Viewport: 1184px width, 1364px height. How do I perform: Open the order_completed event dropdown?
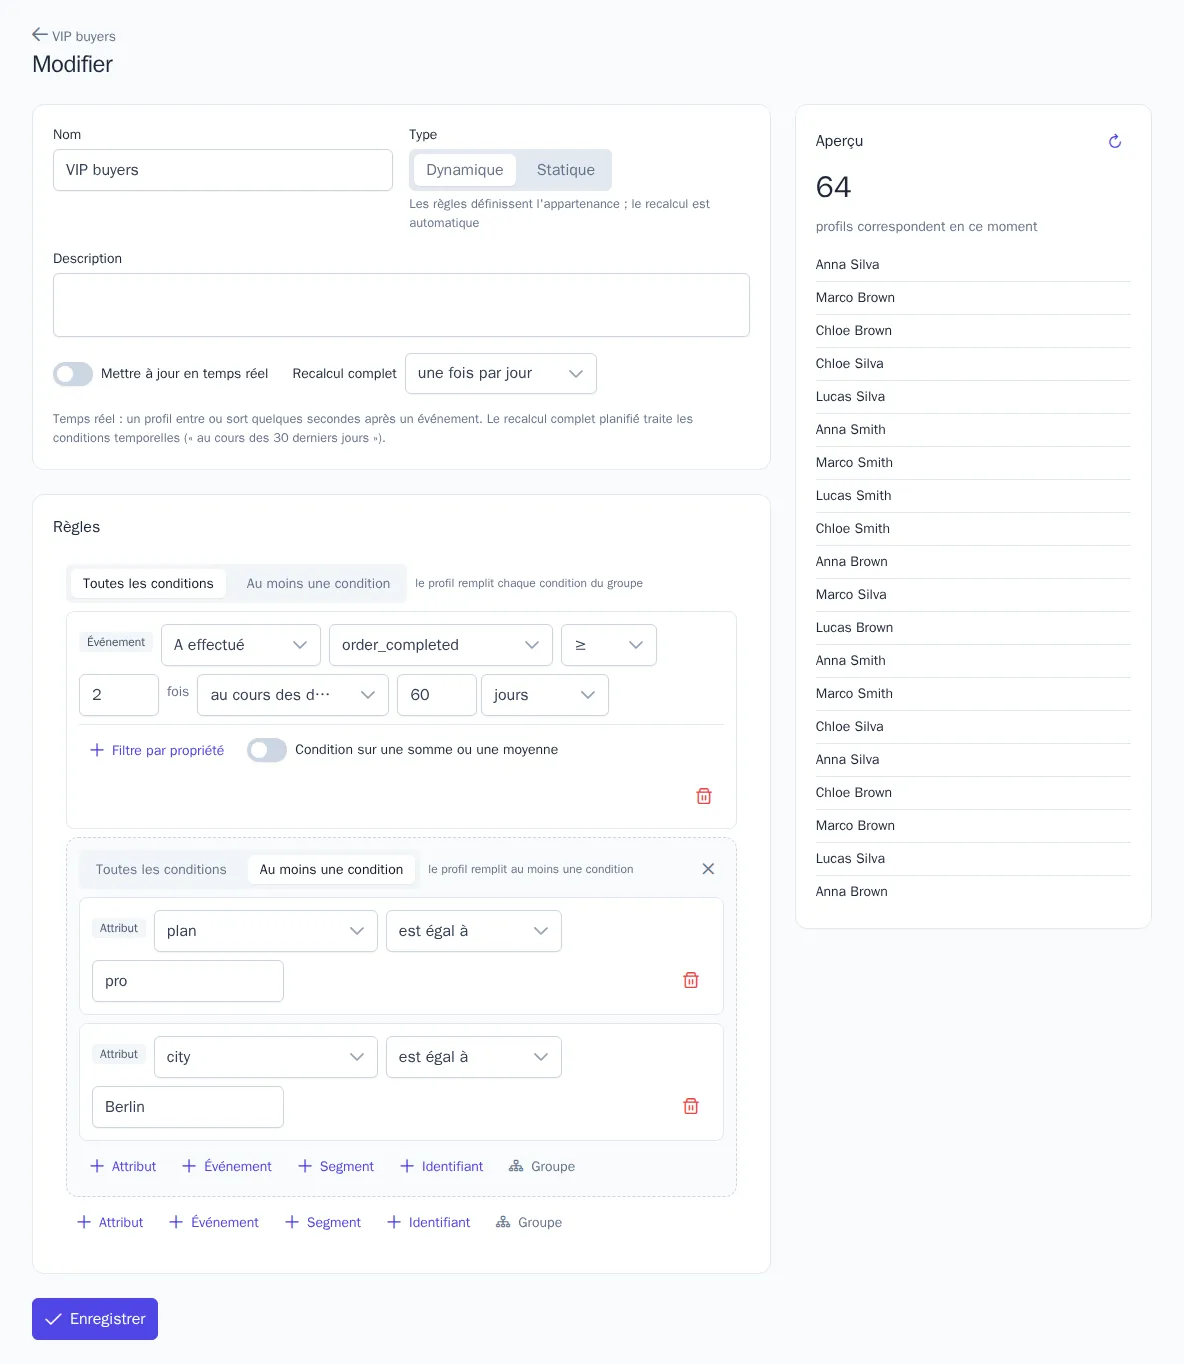pos(441,645)
